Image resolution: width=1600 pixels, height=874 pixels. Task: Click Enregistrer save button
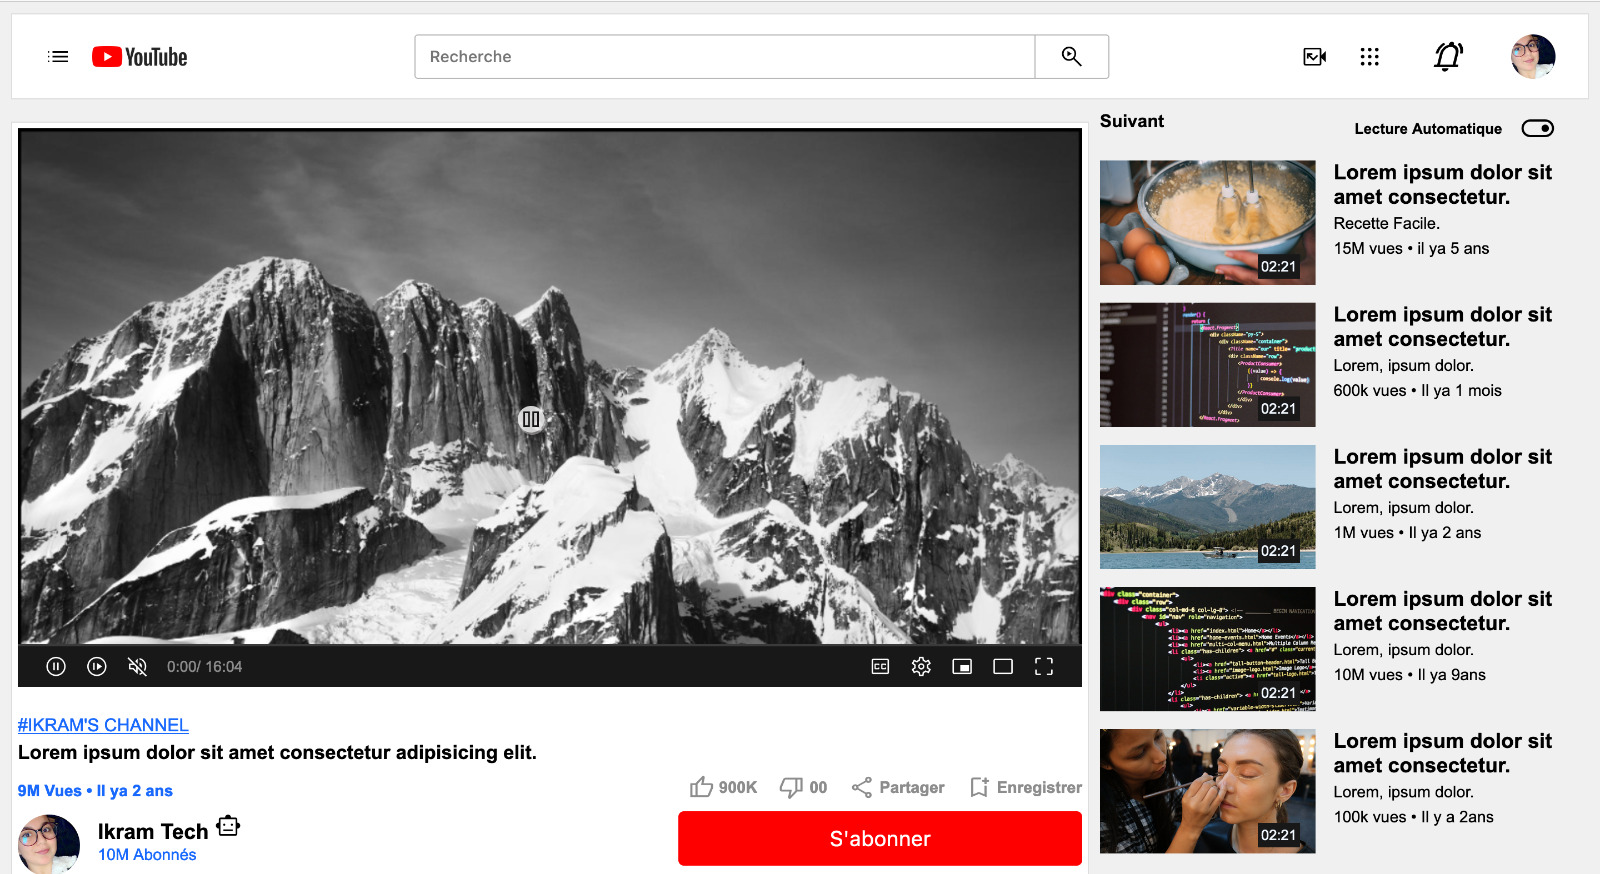[1026, 787]
